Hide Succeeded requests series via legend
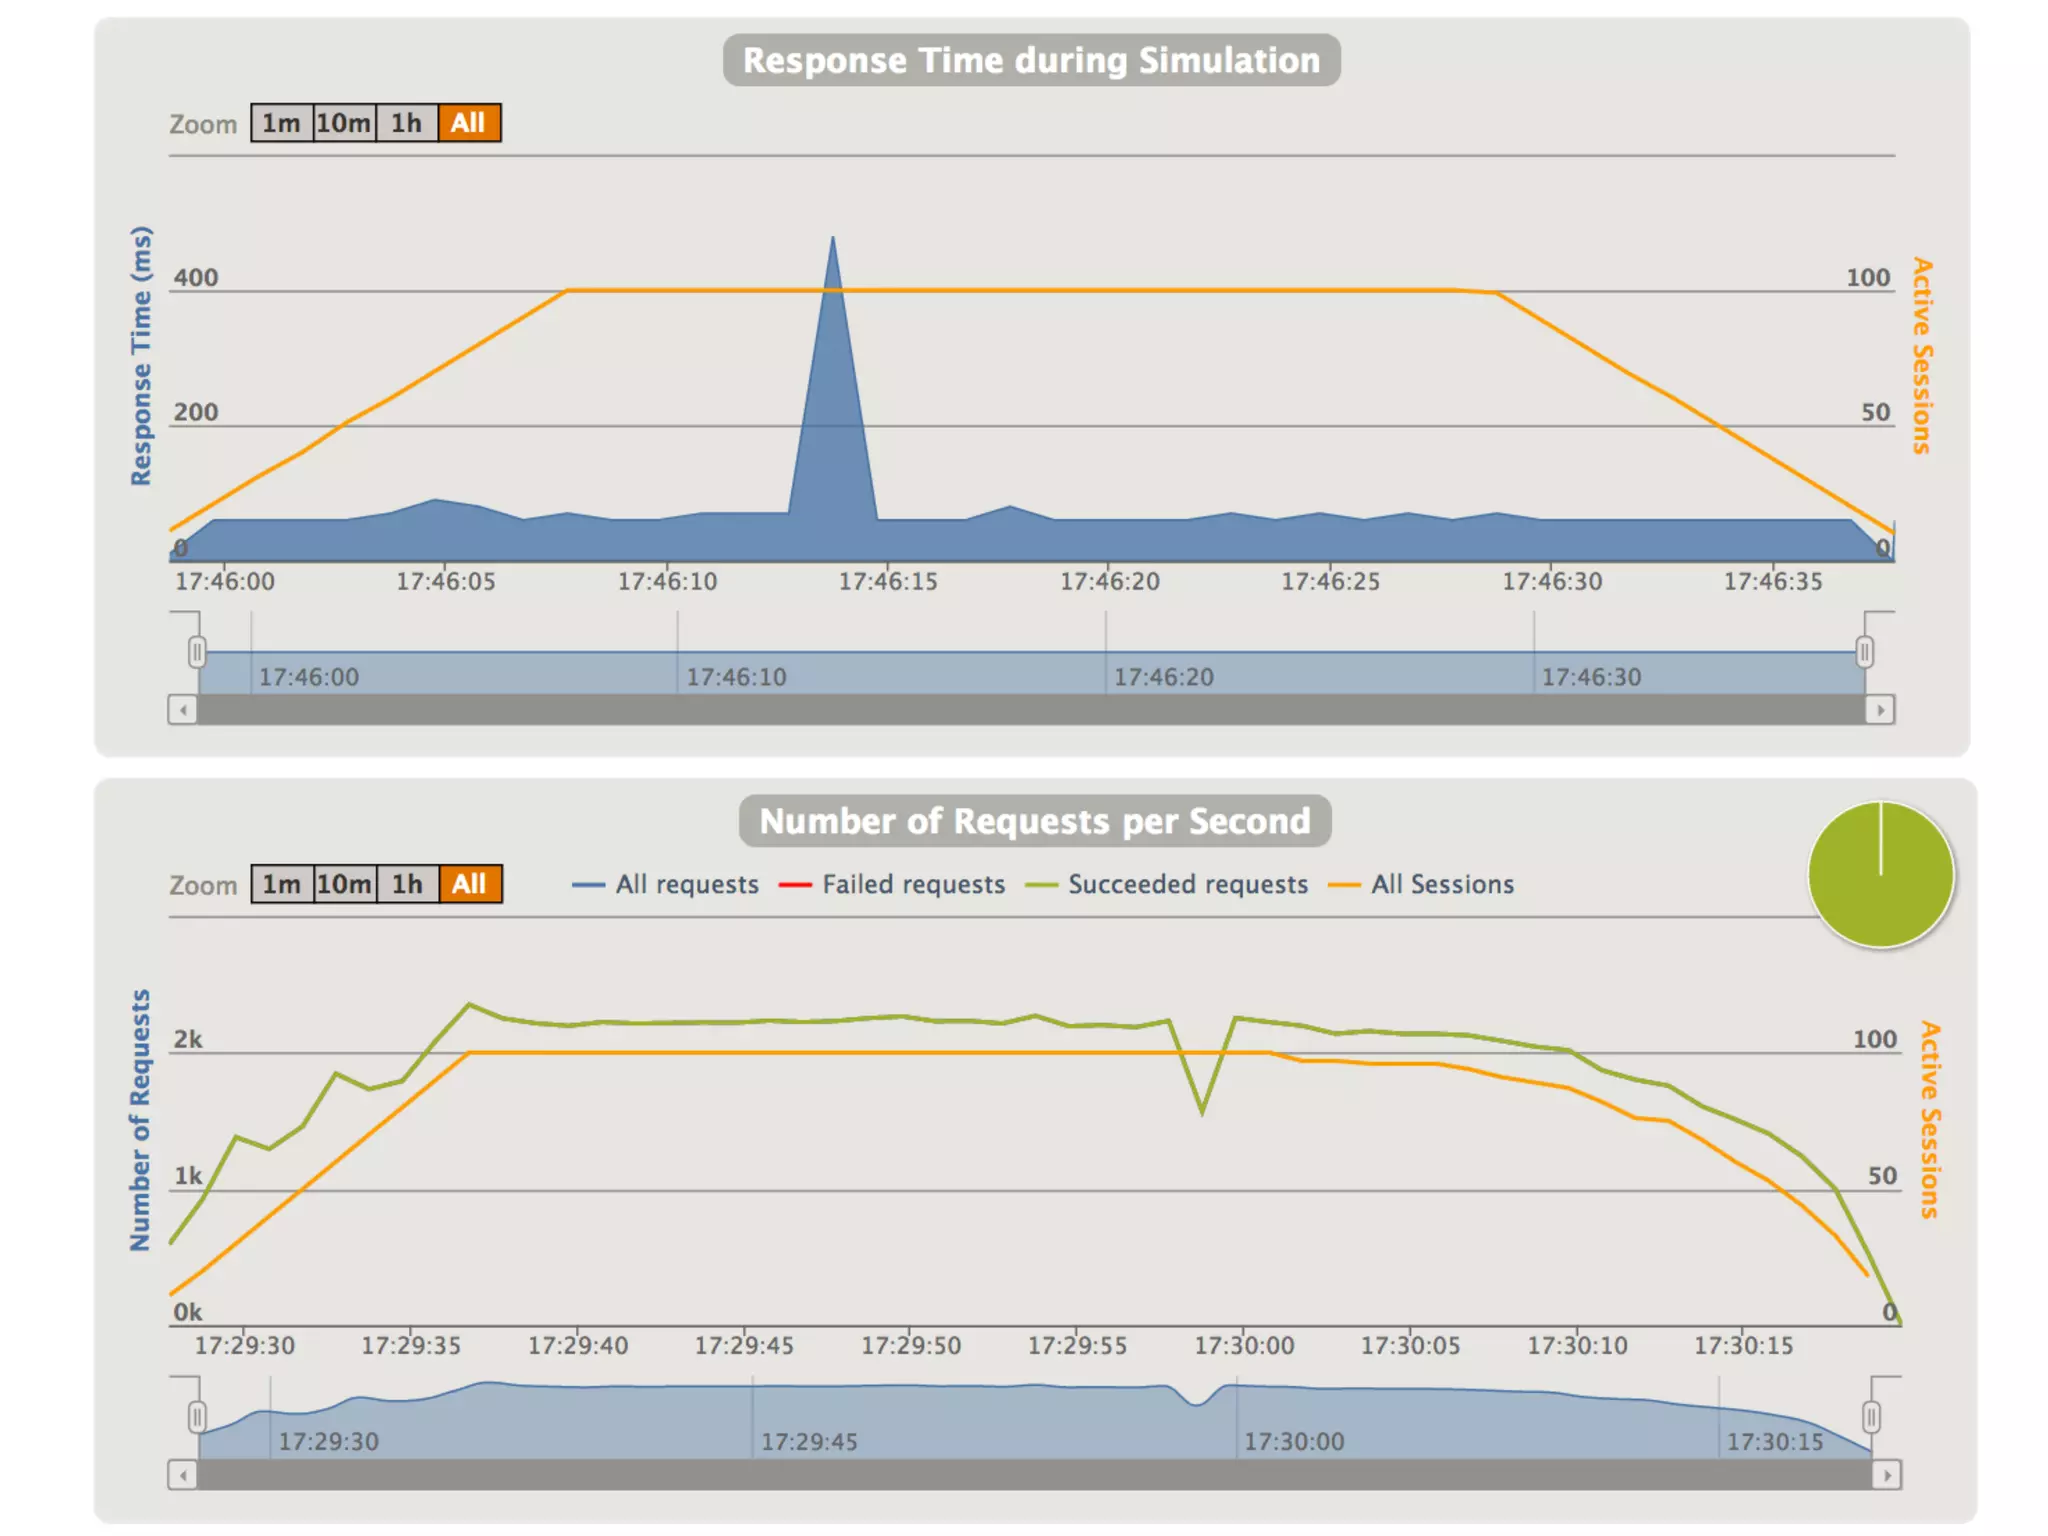 1187,885
